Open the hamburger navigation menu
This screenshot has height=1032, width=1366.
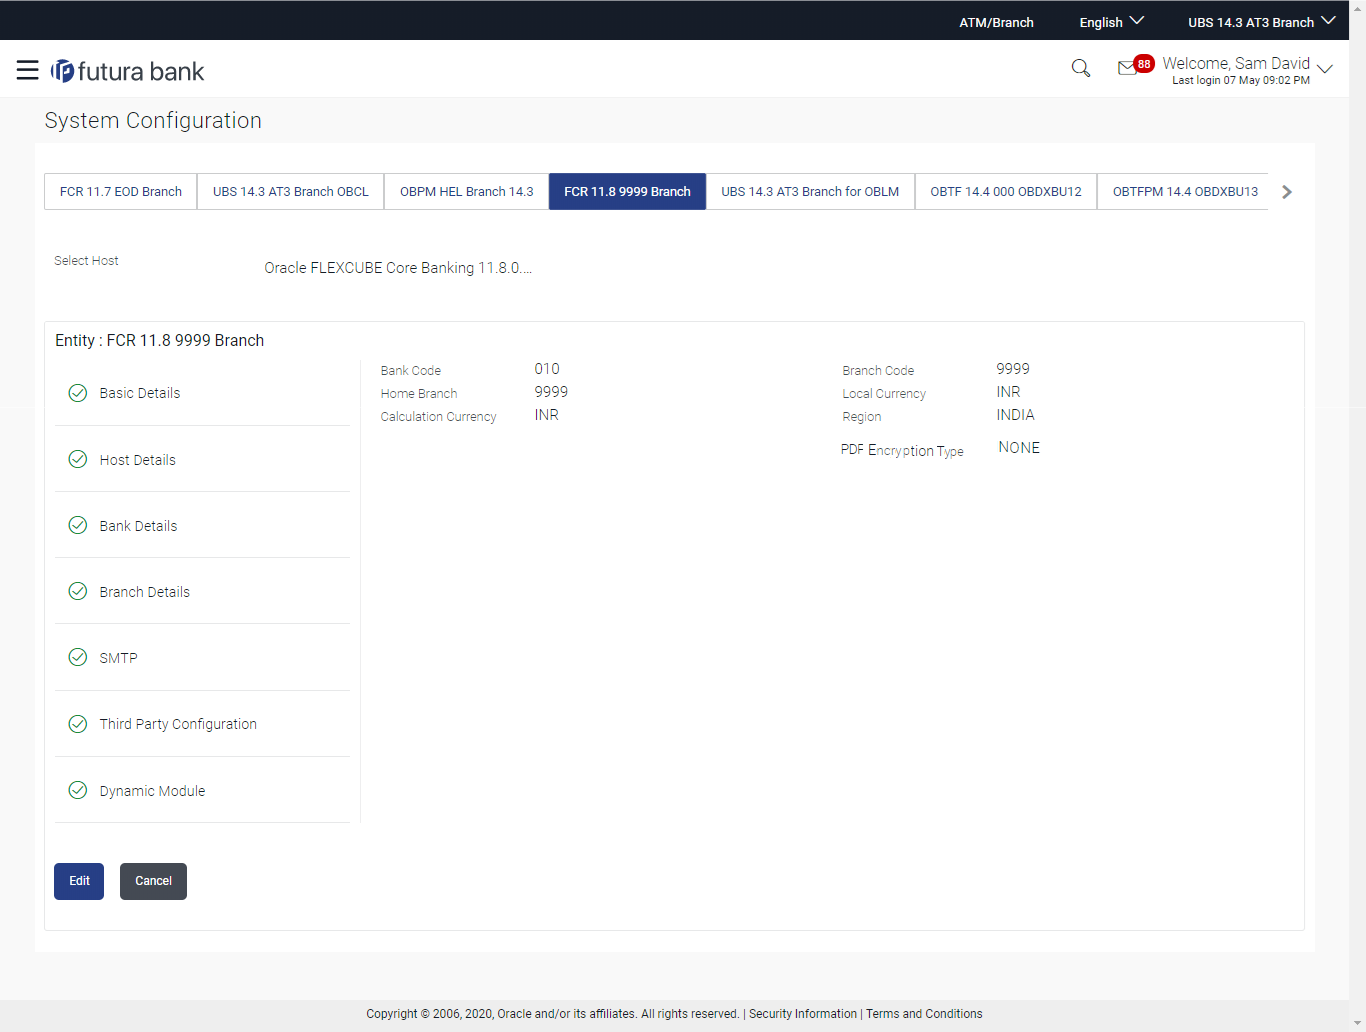[28, 70]
